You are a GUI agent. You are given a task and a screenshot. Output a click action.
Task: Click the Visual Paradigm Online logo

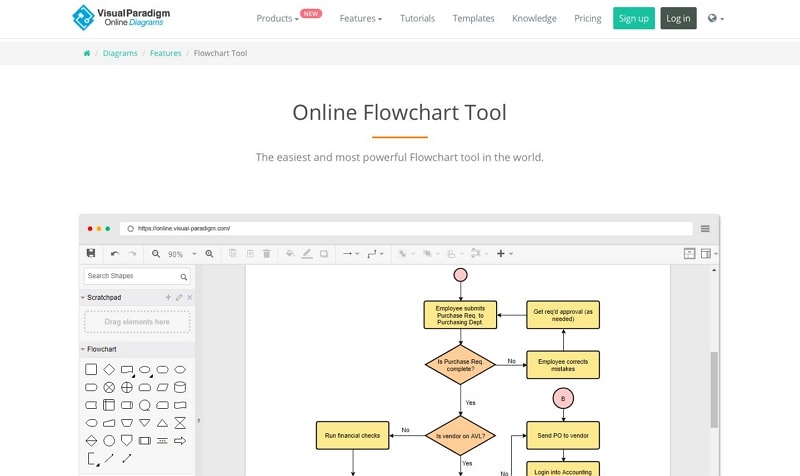point(121,17)
